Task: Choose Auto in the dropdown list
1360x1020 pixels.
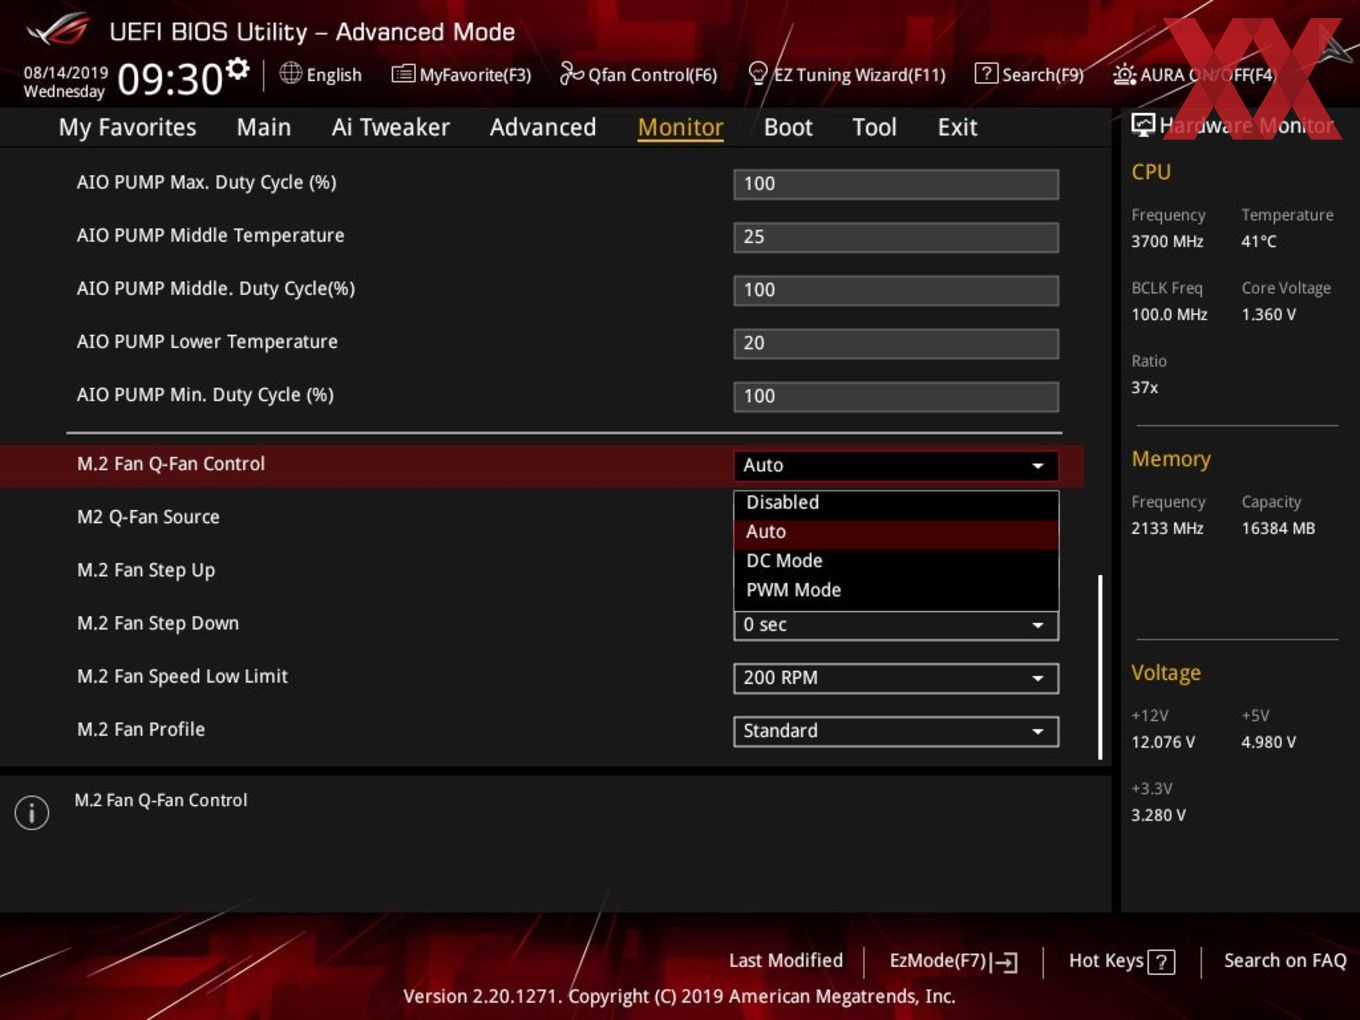Action: [x=896, y=532]
